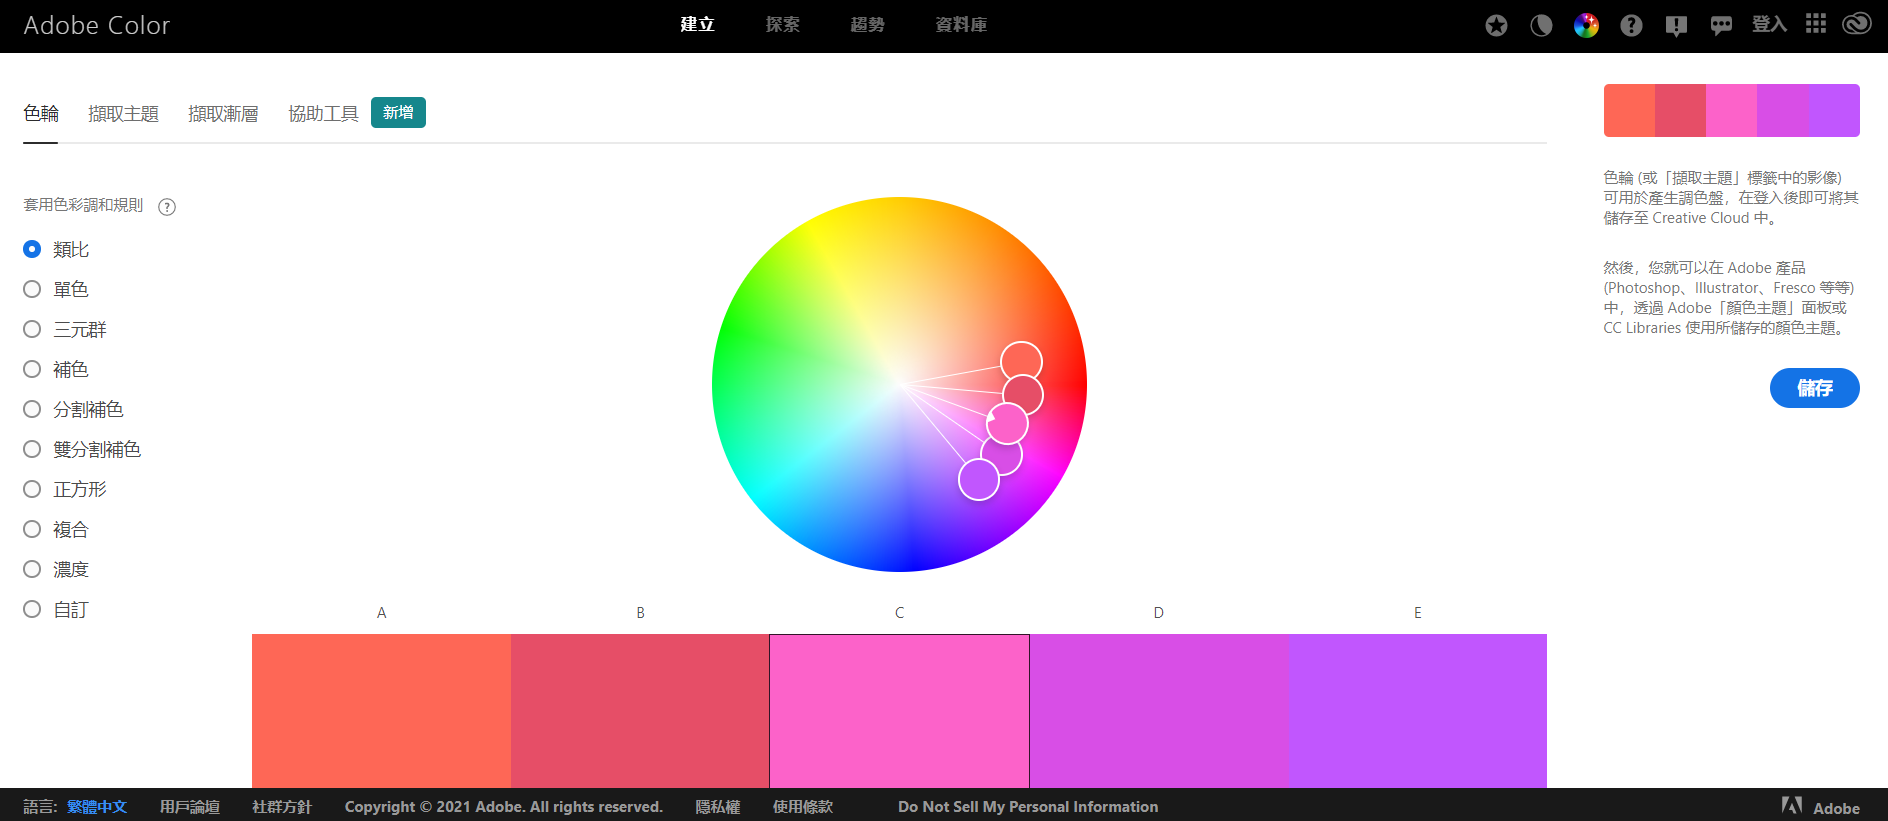Change language via 繁體中文 link

[x=97, y=807]
